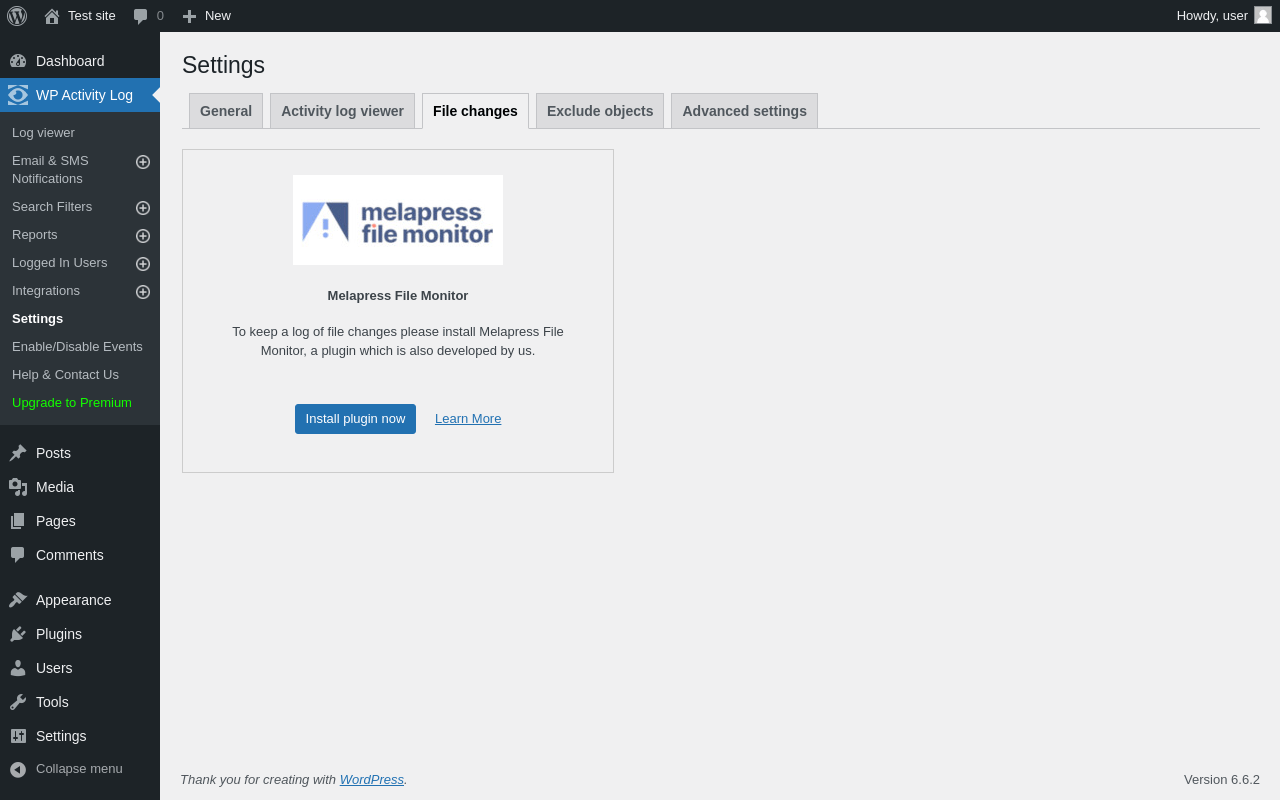The height and width of the screenshot is (800, 1280).
Task: Click the Plugins plug icon
Action: 18,634
